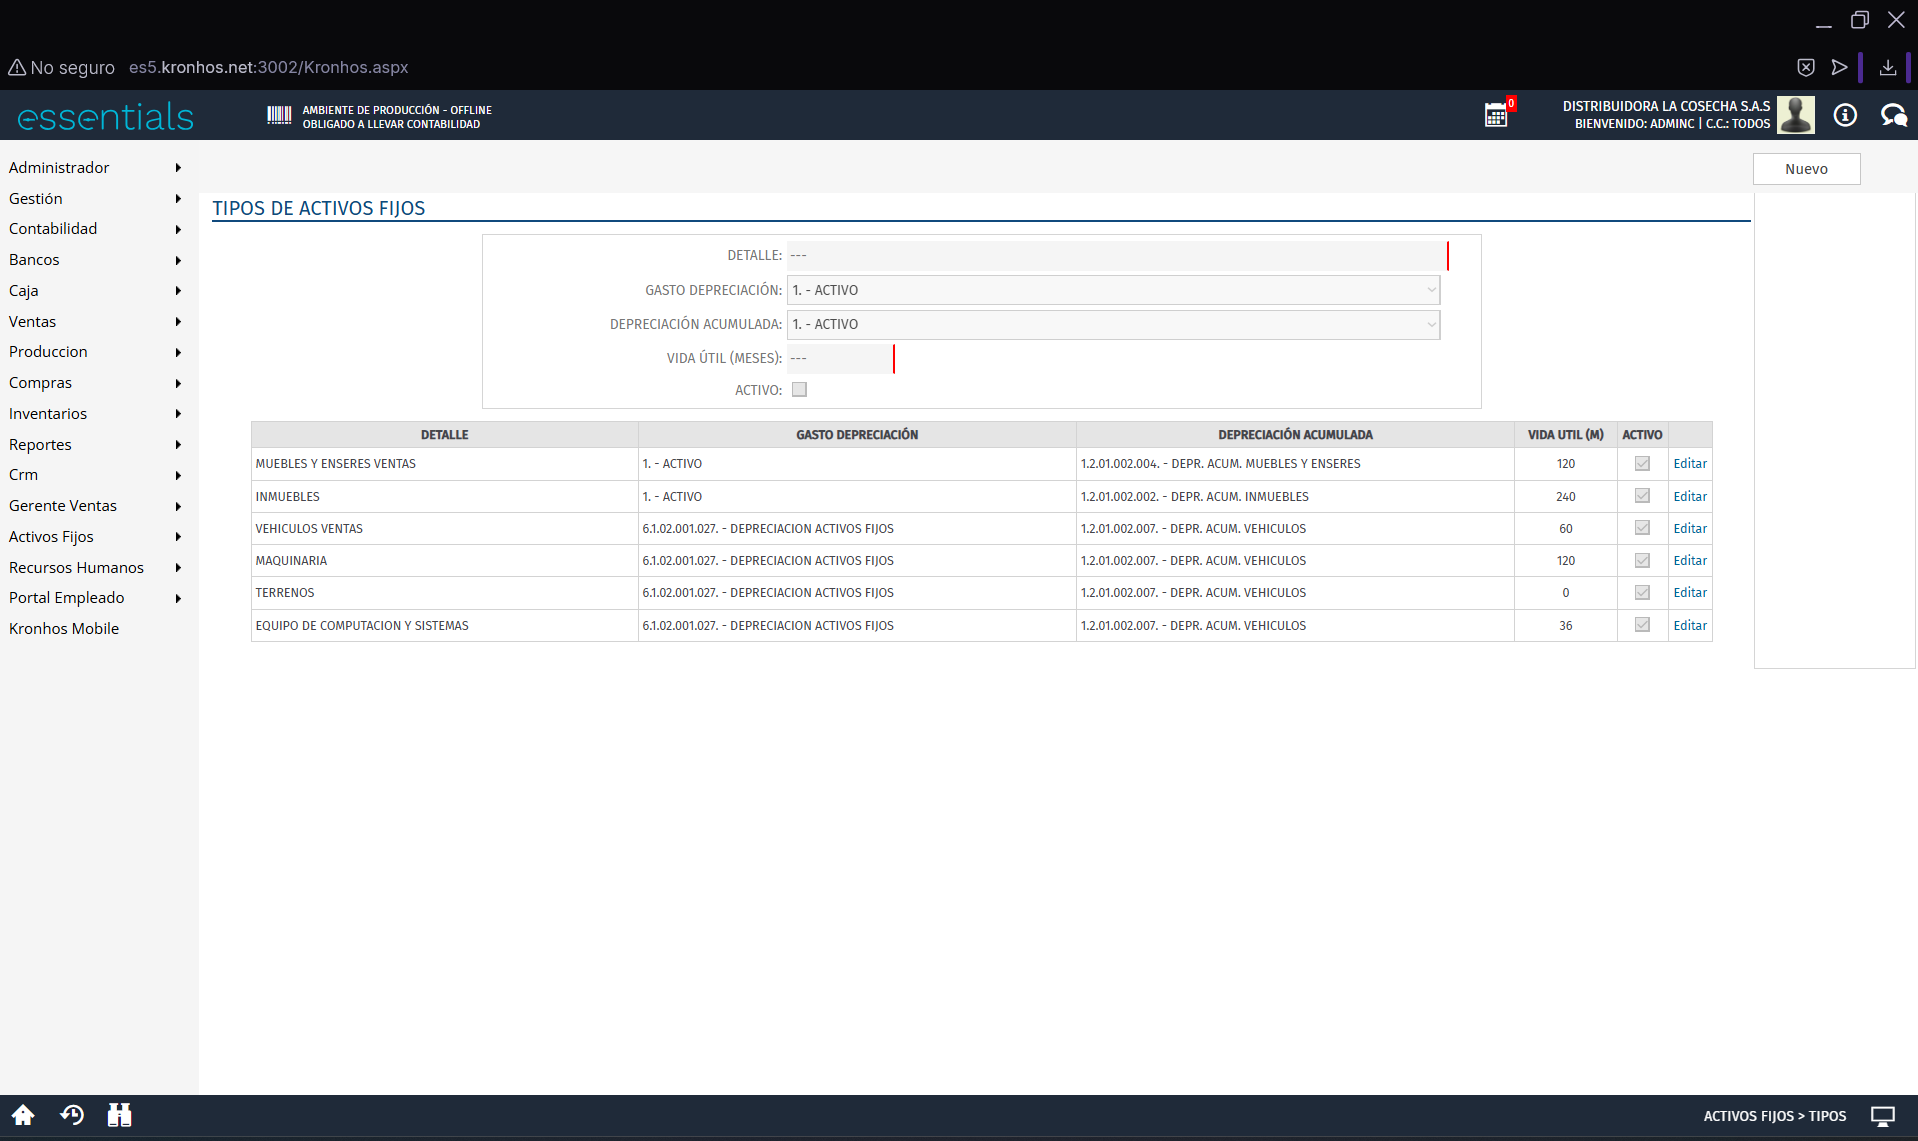Click the binoculars search icon

pos(119,1115)
